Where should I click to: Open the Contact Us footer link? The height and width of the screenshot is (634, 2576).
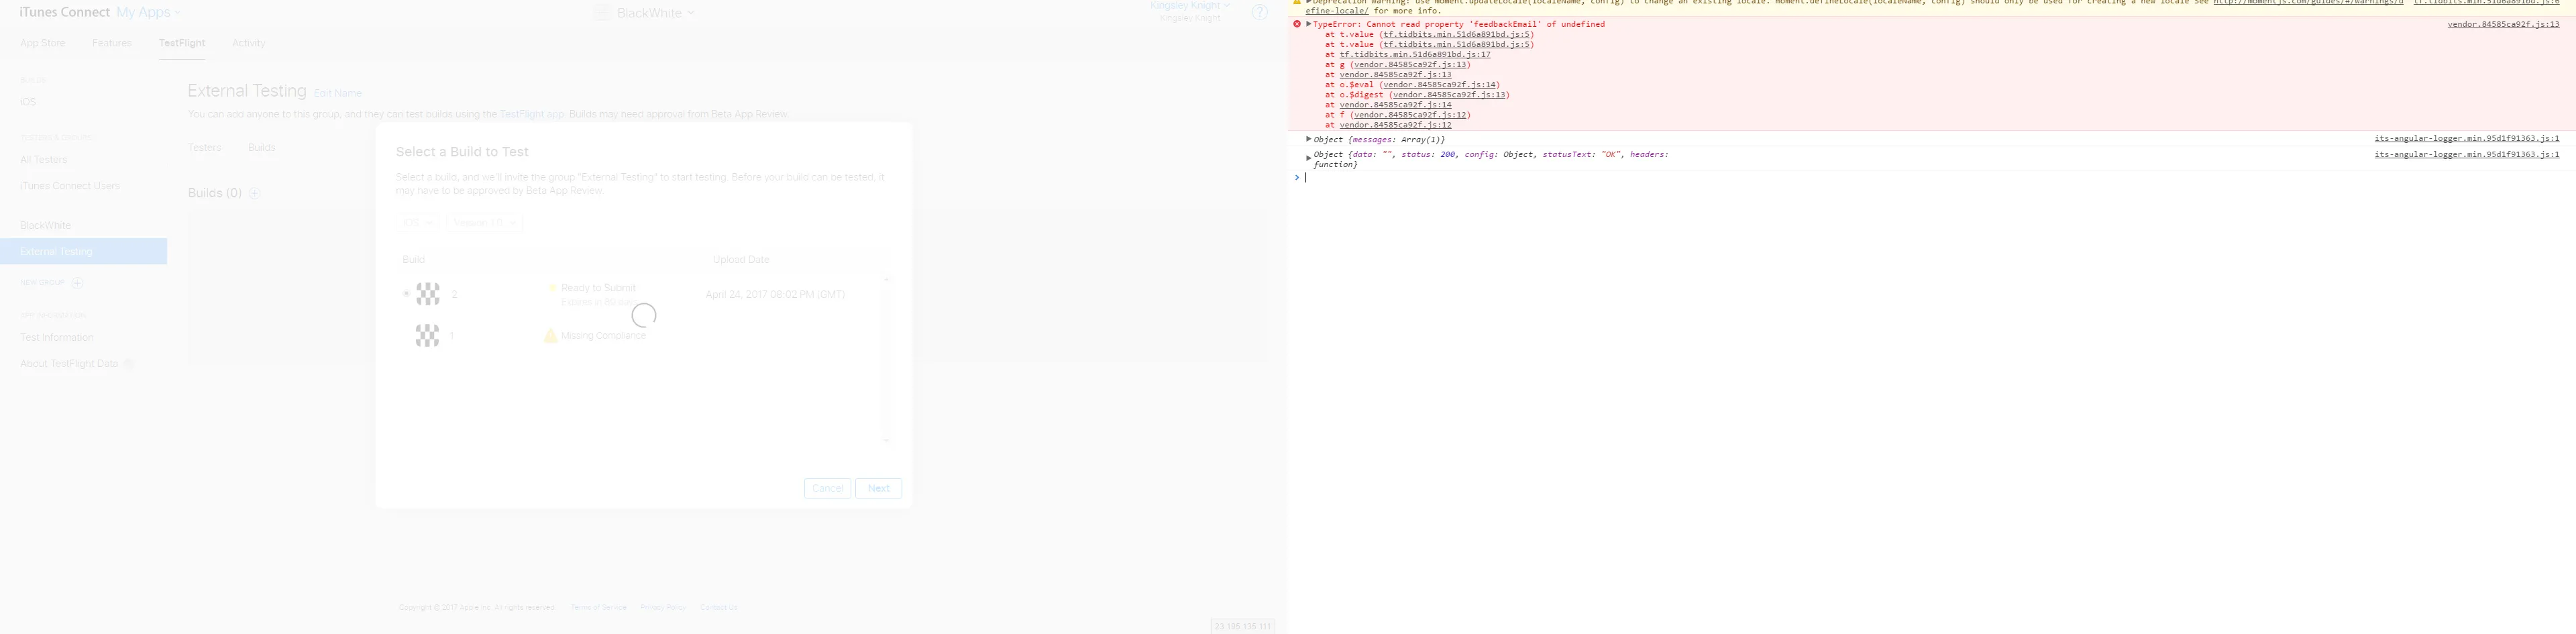tap(719, 607)
